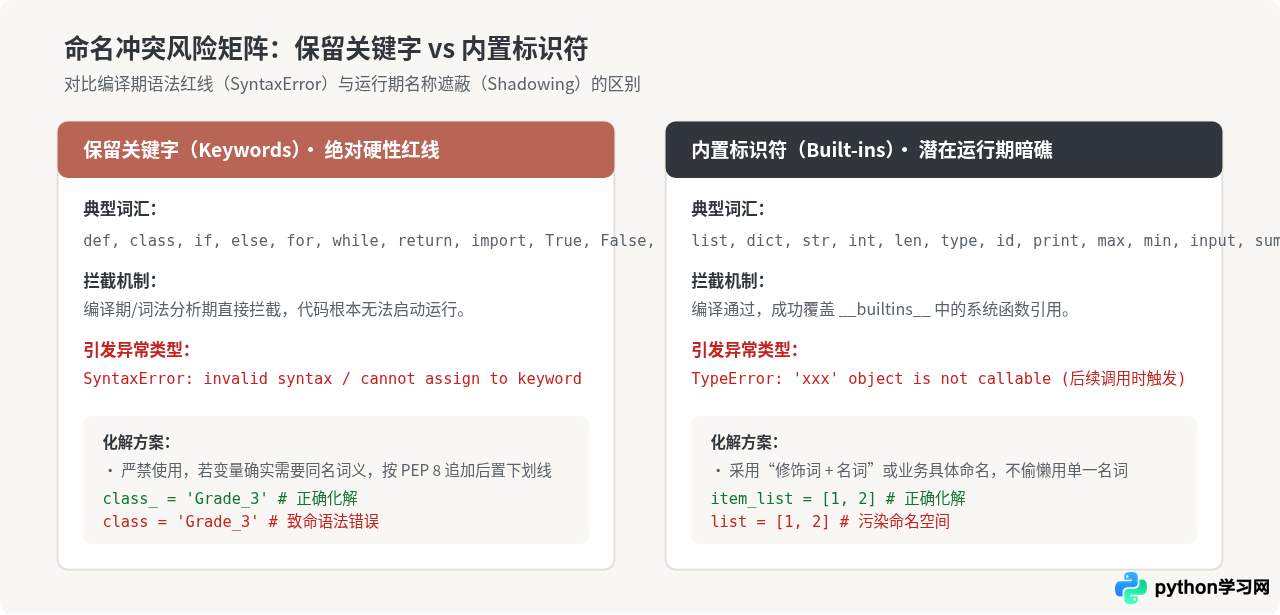Click '引发异常类型' label in Keywords card
Image resolution: width=1280 pixels, height=615 pixels.
point(137,350)
